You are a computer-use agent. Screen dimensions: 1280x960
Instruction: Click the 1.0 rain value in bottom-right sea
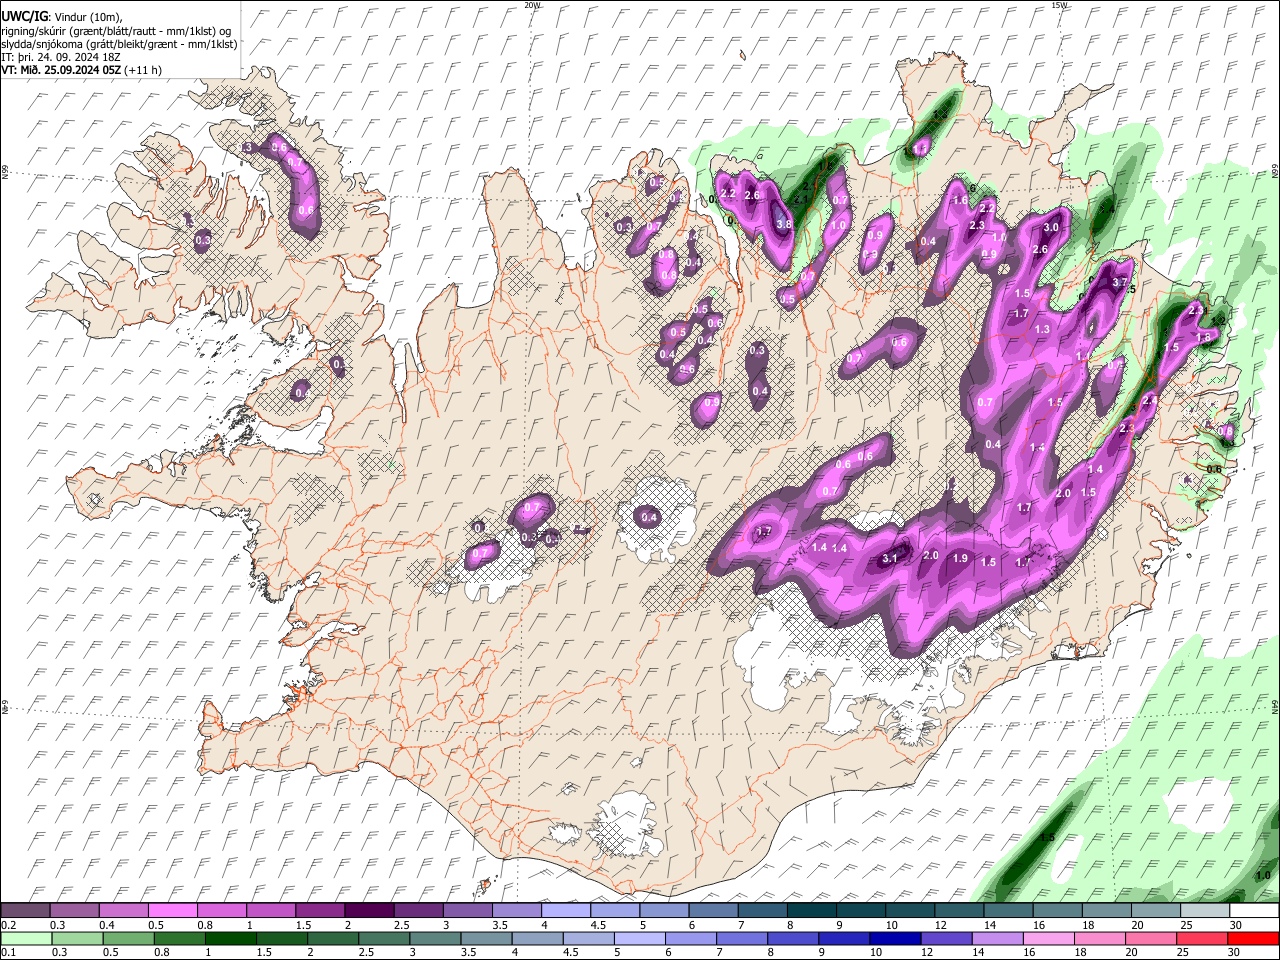pos(1263,875)
